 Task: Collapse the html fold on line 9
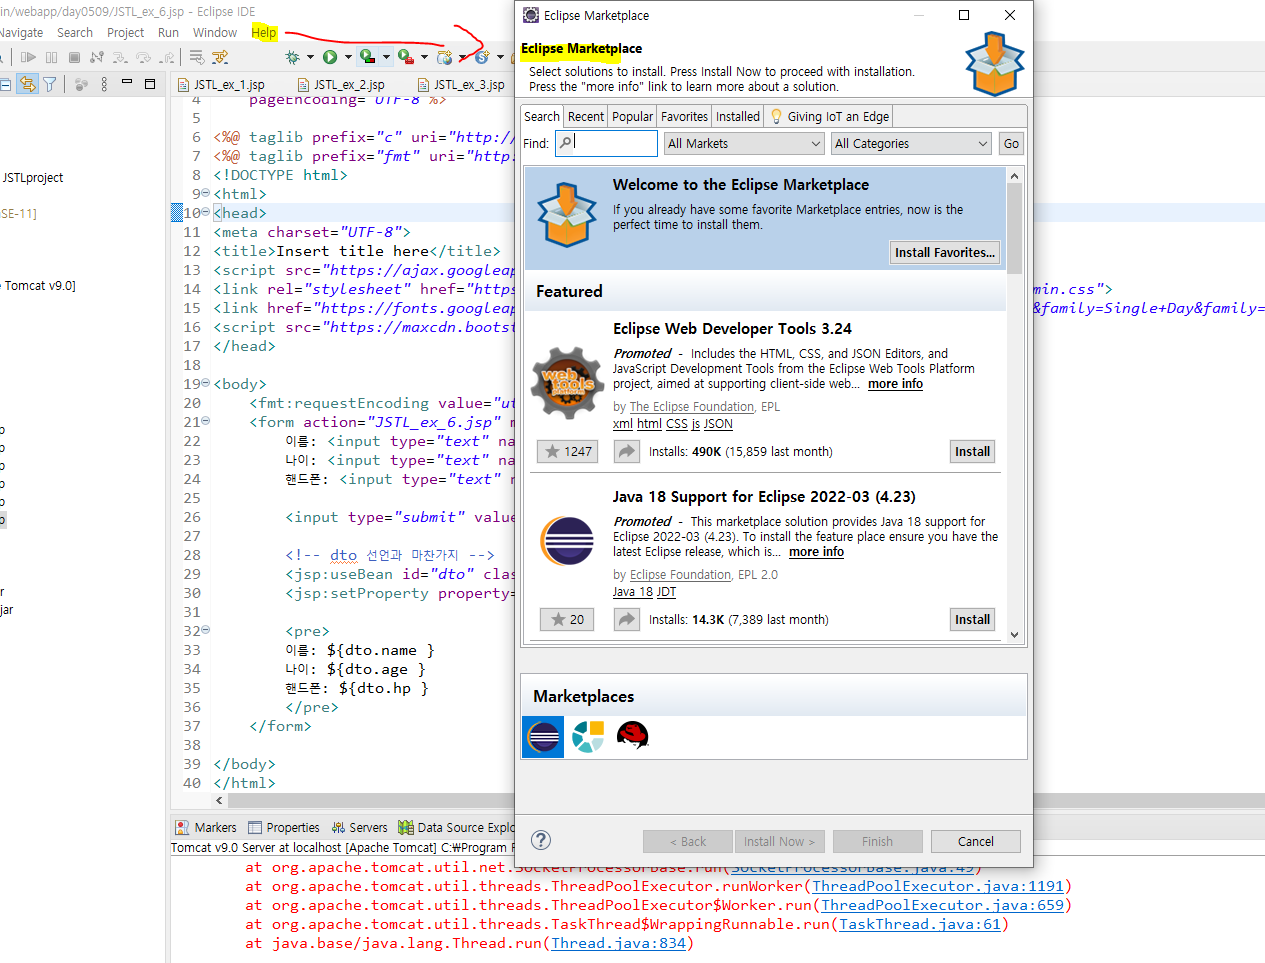point(206,193)
